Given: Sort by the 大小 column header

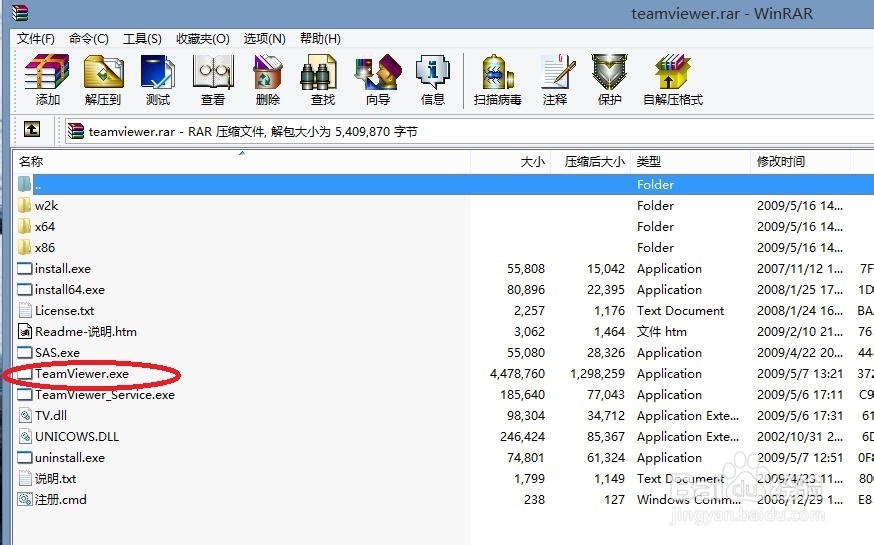Looking at the screenshot, I should (511, 162).
